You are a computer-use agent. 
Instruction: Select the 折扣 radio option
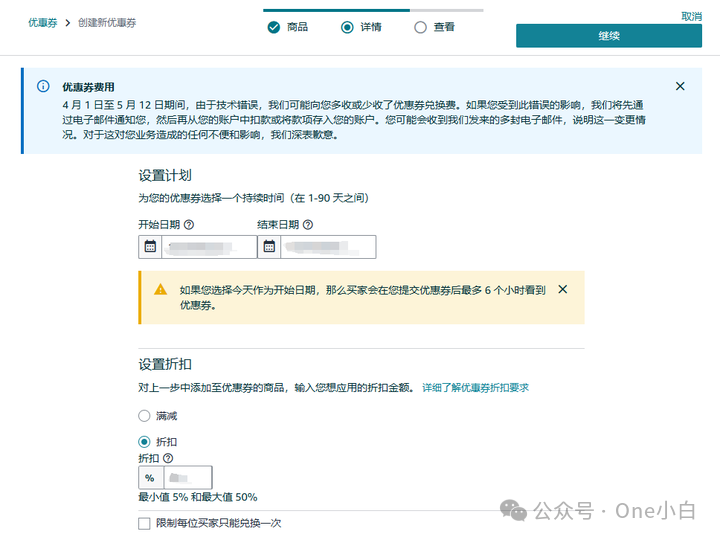click(144, 441)
